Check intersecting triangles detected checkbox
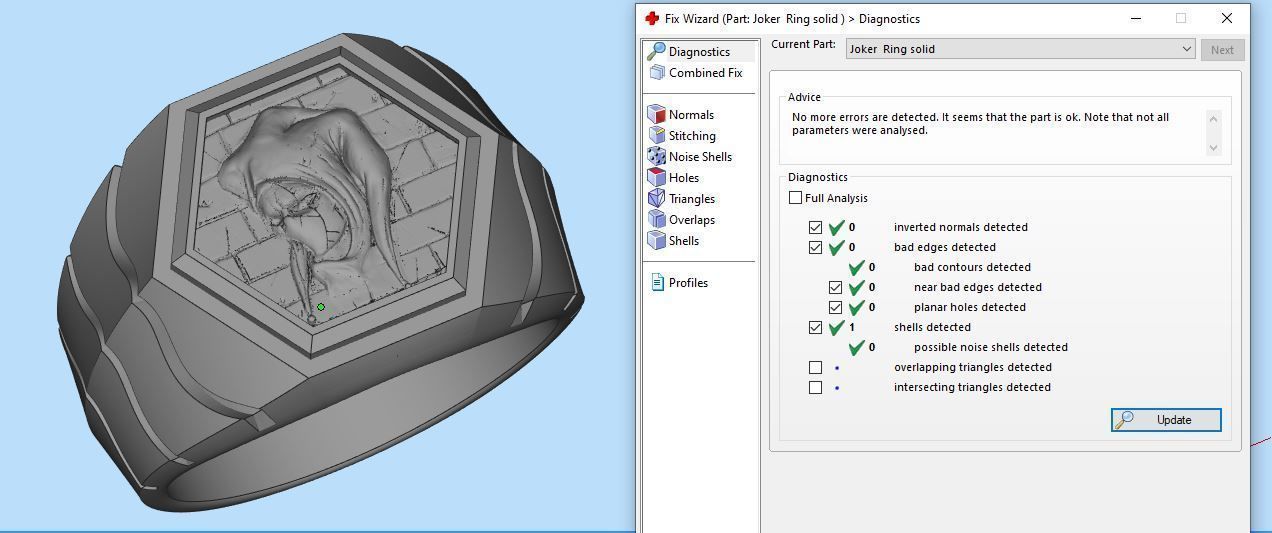Screen dimensions: 1272x533 click(x=815, y=387)
